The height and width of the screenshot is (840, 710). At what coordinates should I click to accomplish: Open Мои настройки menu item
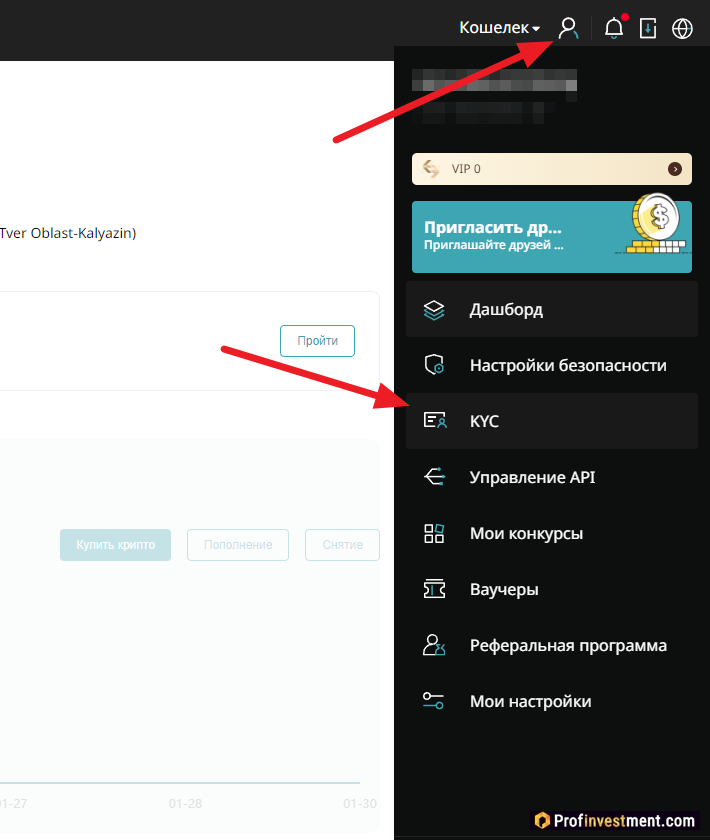tap(552, 701)
